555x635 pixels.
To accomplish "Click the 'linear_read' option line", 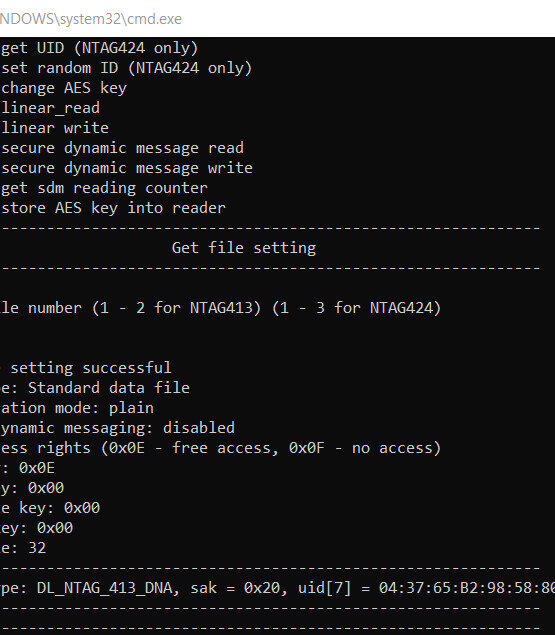I will (x=50, y=108).
